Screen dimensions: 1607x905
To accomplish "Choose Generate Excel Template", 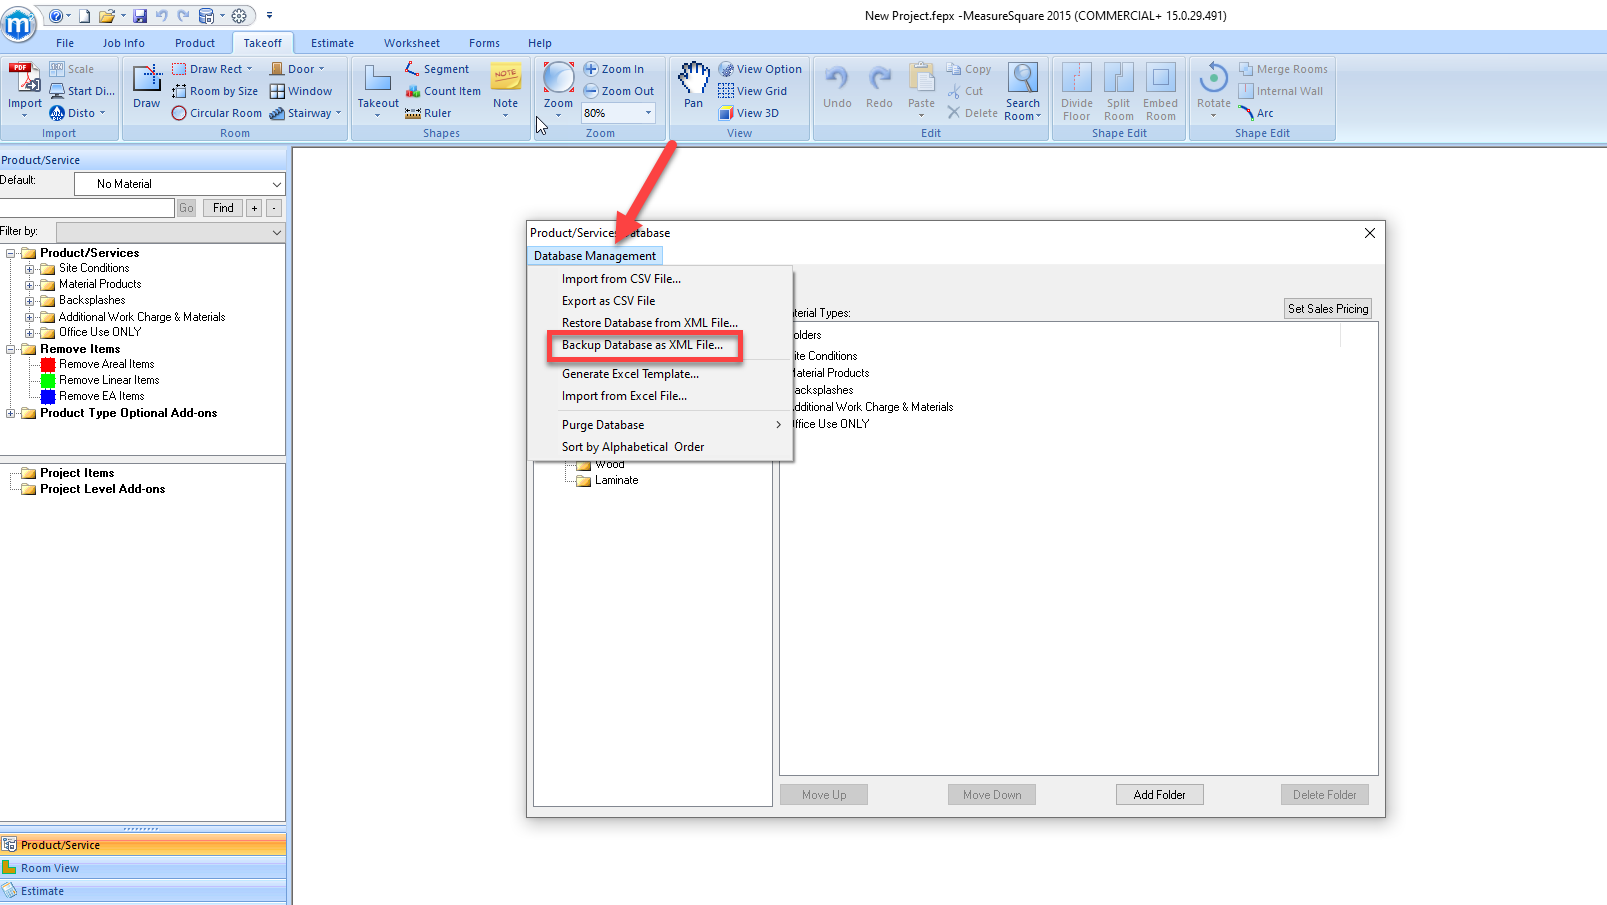I will click(630, 374).
